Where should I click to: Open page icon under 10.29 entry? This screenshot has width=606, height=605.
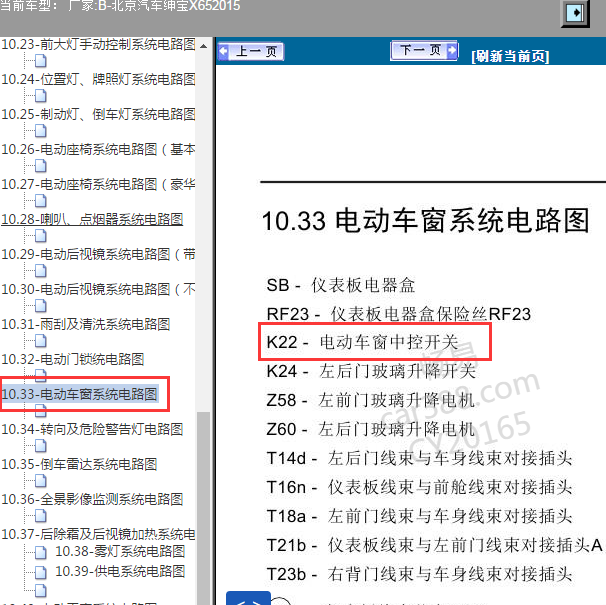[x=41, y=271]
